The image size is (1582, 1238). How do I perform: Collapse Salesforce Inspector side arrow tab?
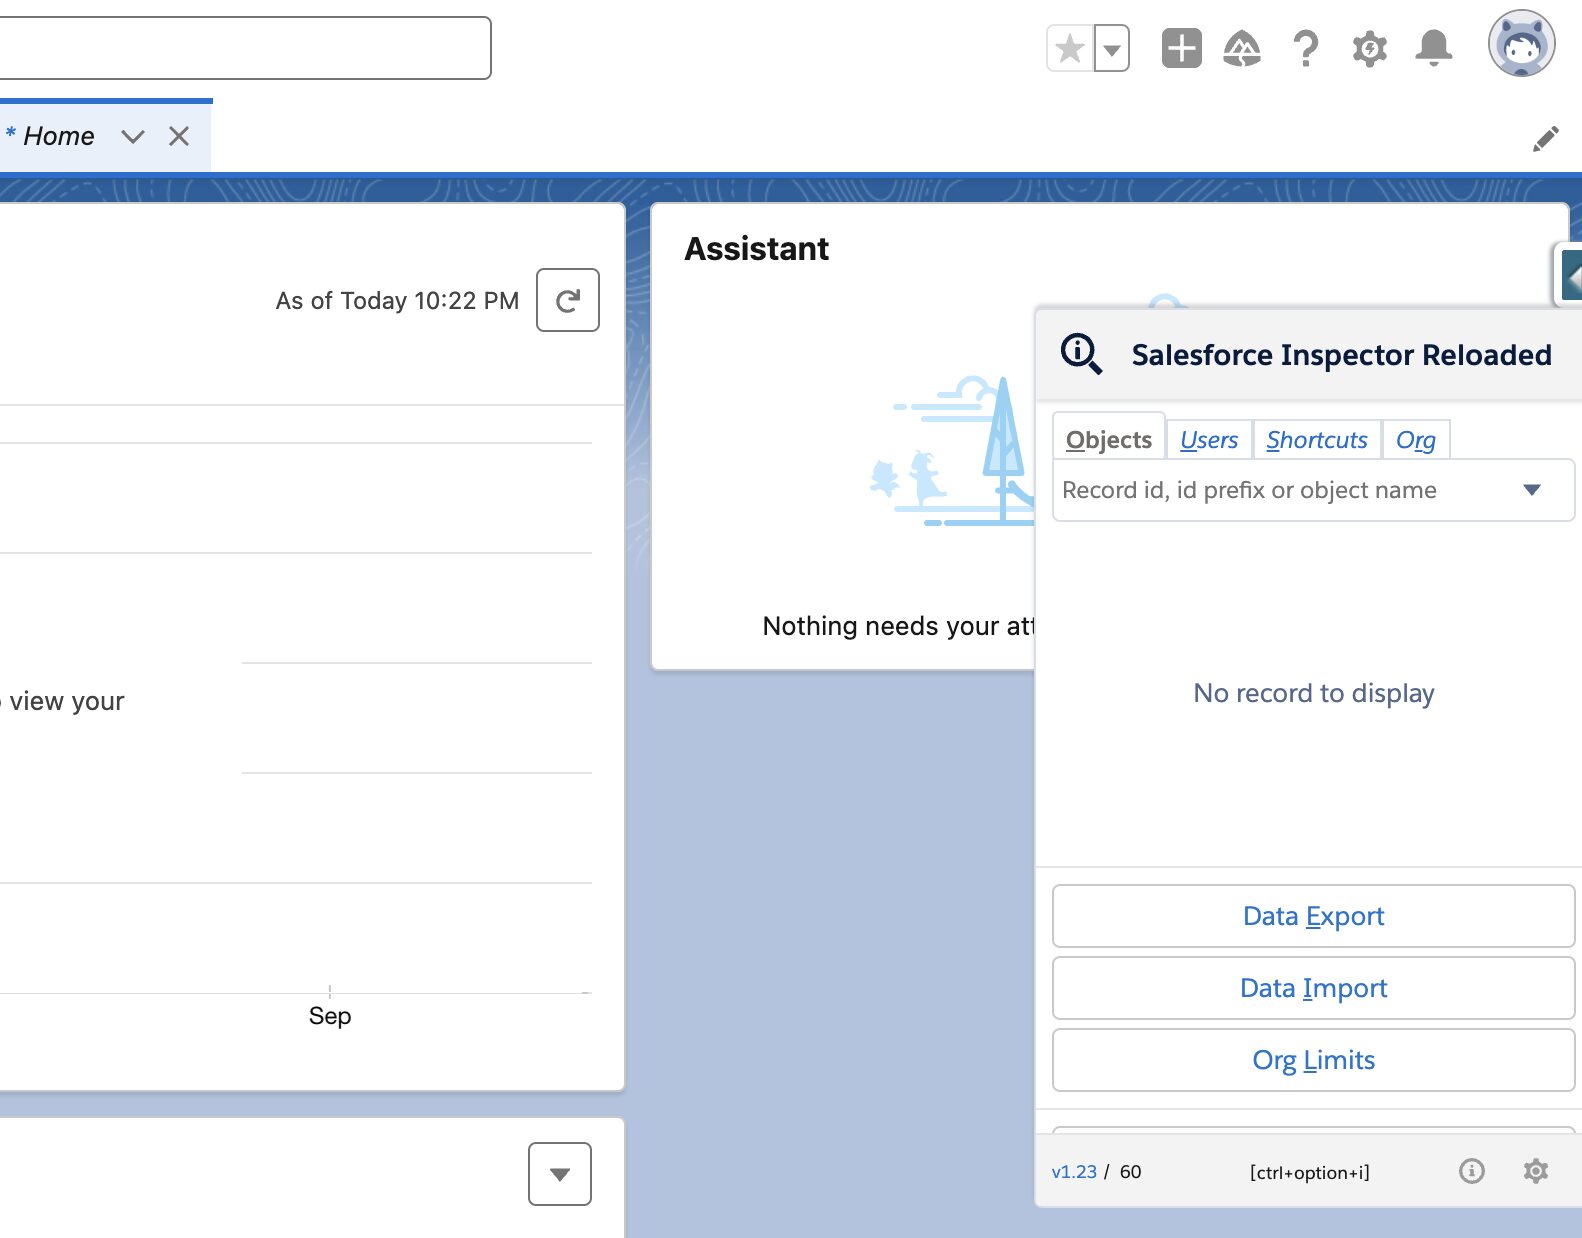(1570, 274)
